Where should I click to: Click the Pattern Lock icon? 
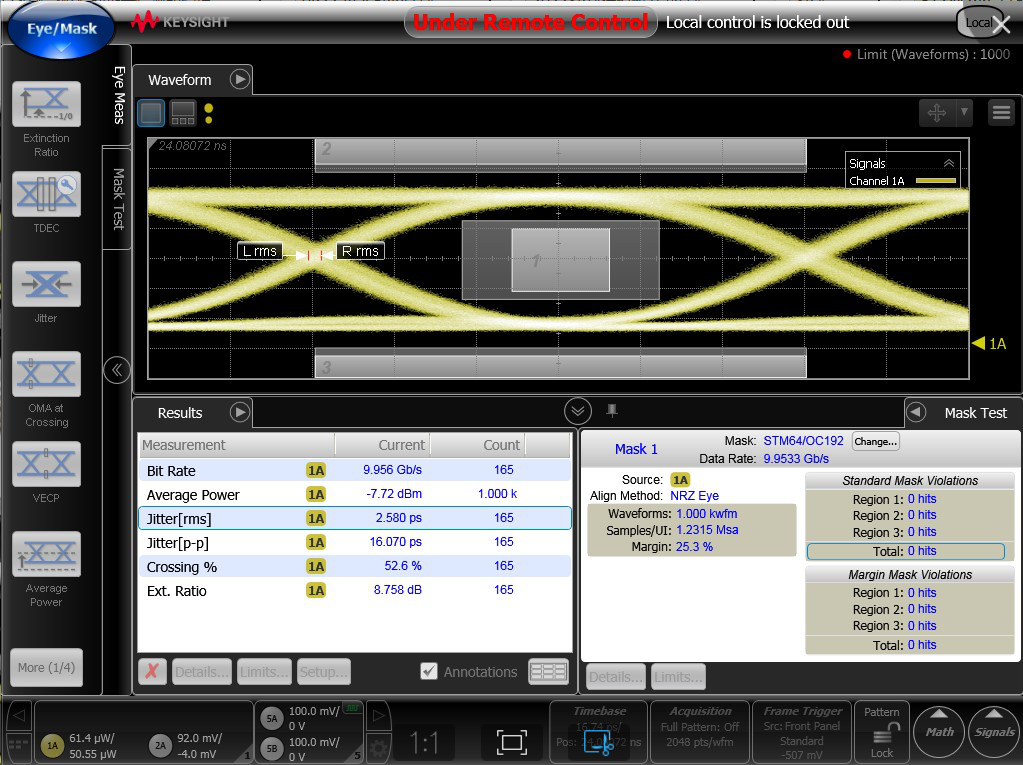882,733
